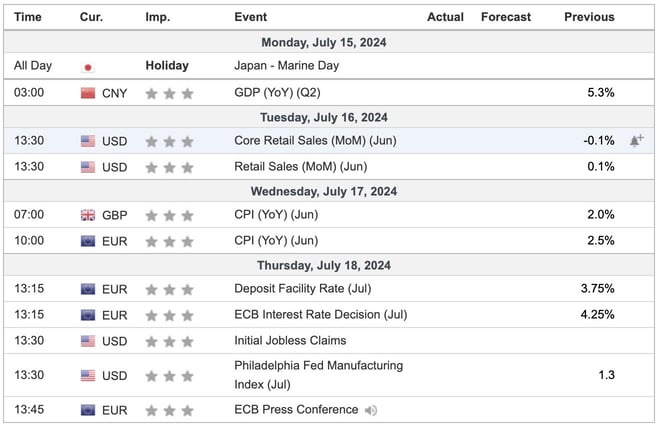
Task: Click the US flag in the Philadelphia Fed row
Action: 88,376
